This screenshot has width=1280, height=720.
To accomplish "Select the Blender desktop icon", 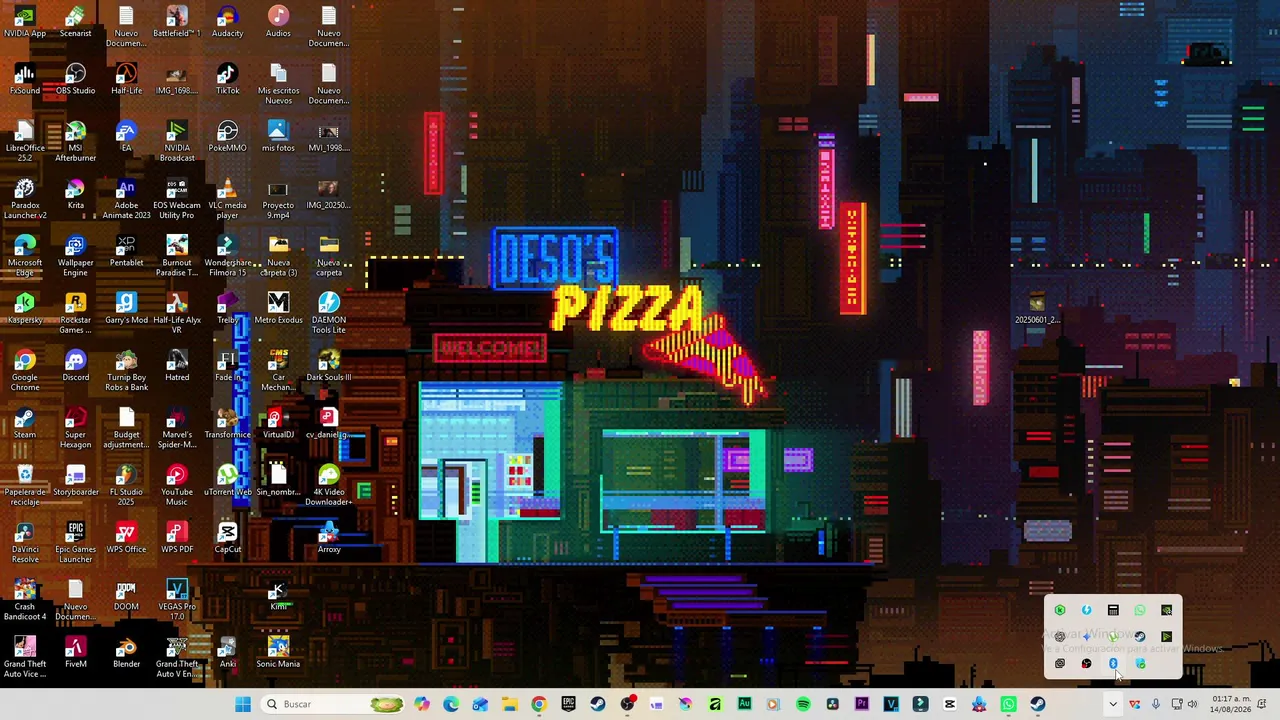I will [126, 653].
